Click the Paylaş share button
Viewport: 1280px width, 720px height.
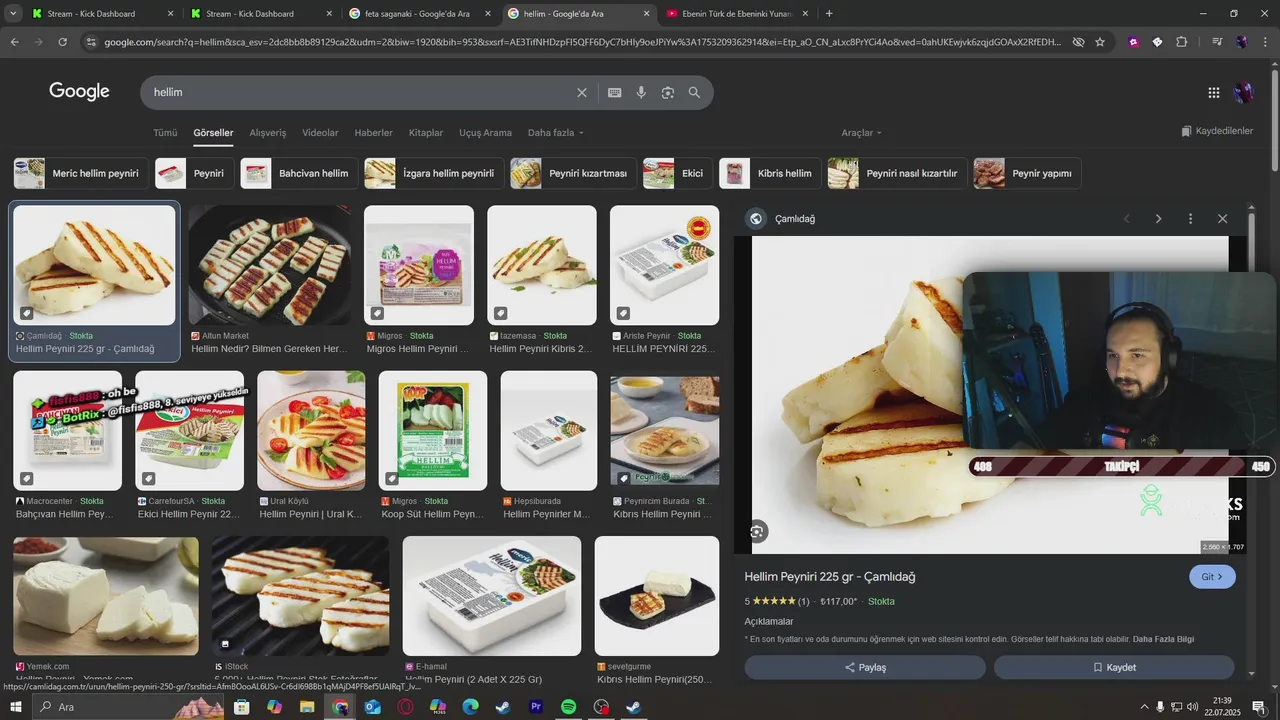click(865, 667)
